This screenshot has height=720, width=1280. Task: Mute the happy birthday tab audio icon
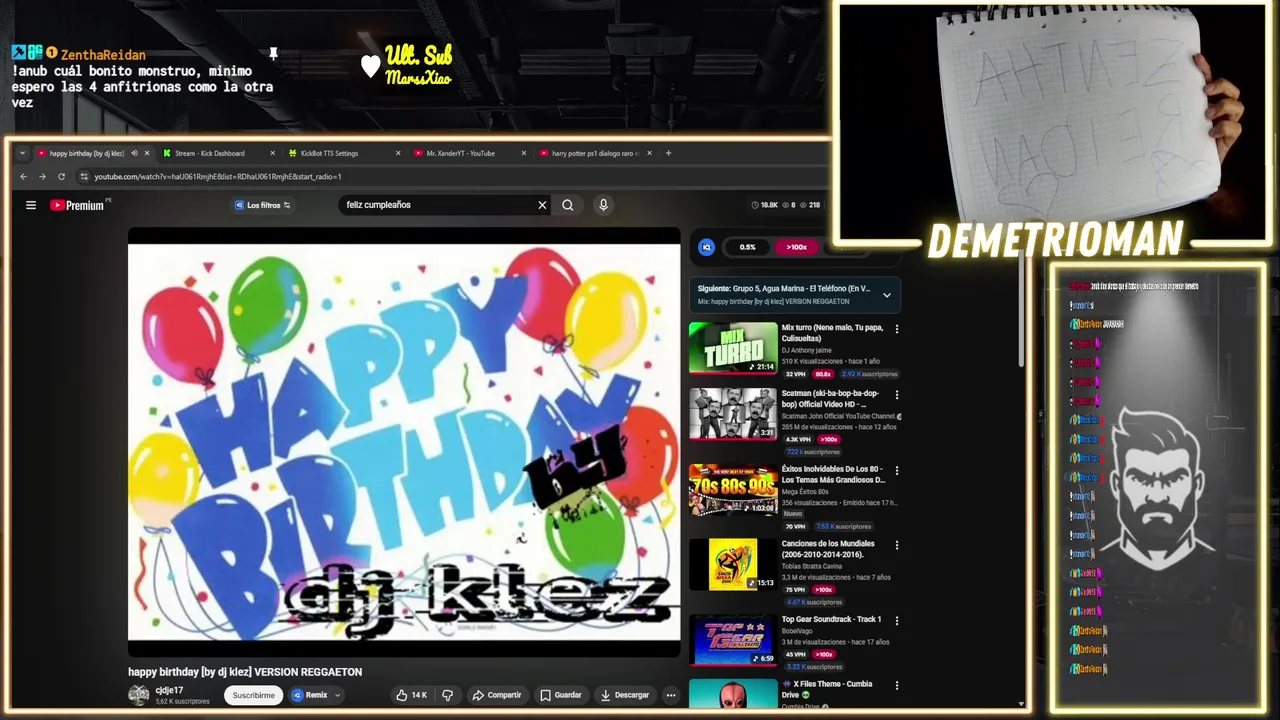pyautogui.click(x=134, y=153)
